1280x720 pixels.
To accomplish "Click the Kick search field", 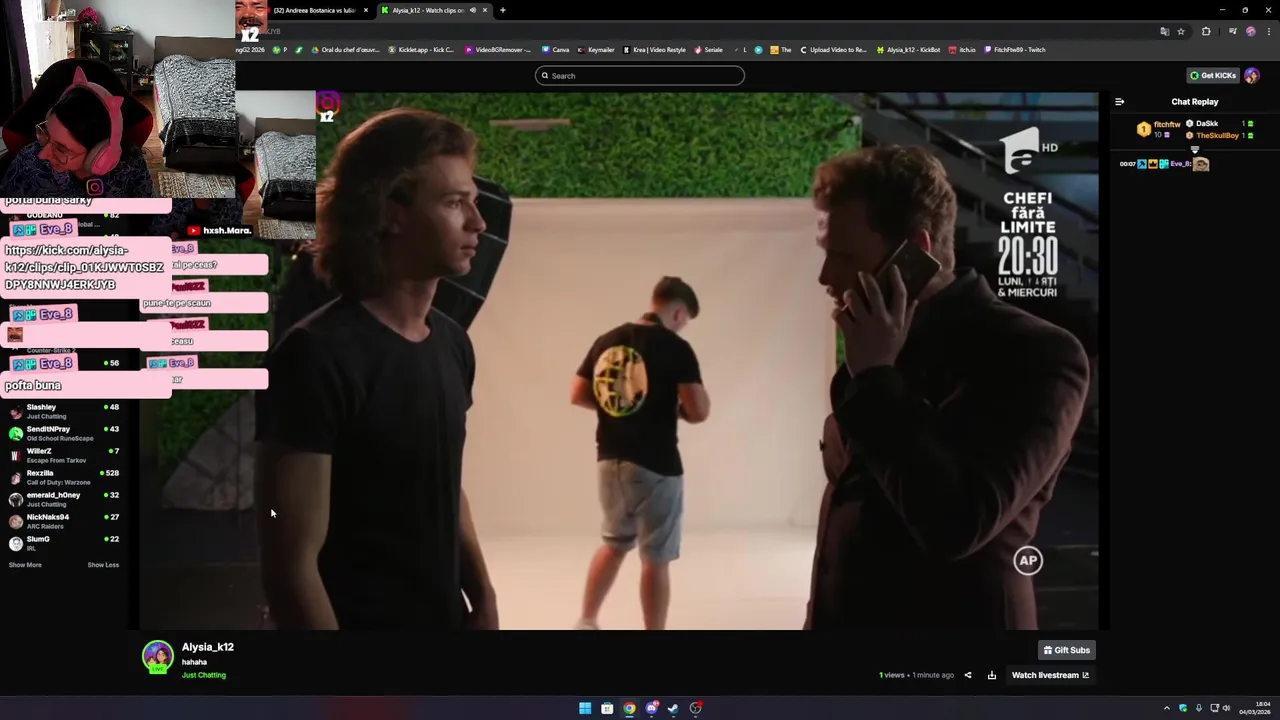I will [640, 76].
